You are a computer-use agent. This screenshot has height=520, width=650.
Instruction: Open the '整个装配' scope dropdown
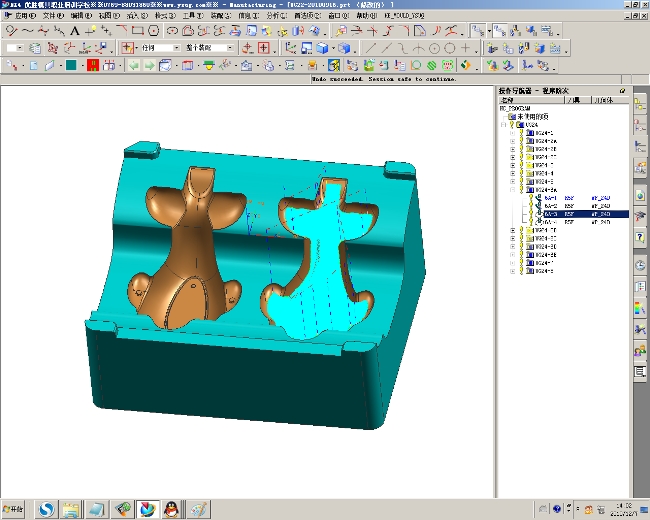[231, 48]
